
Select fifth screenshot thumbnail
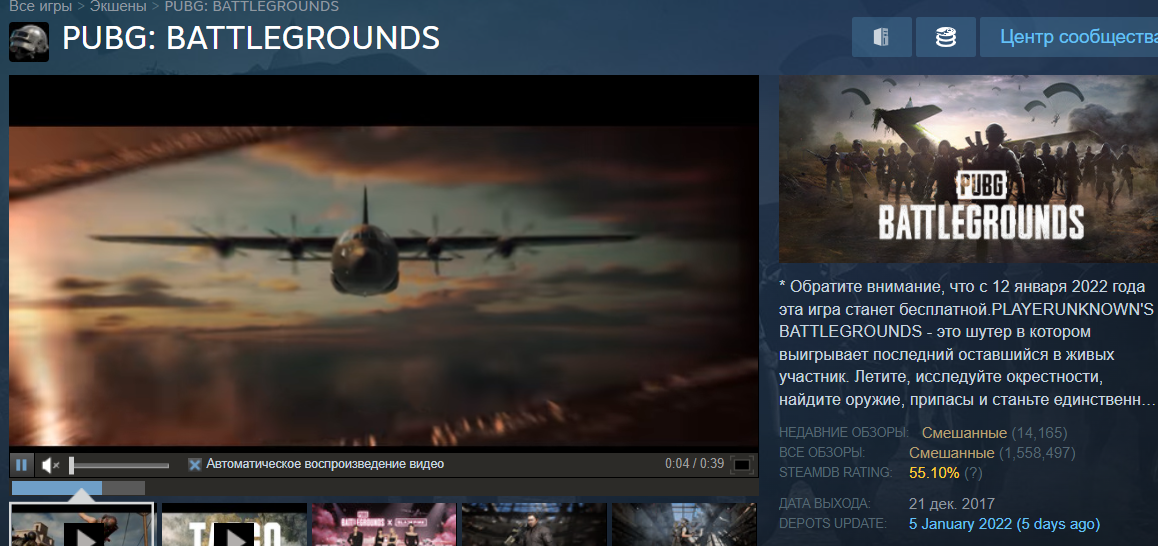(x=684, y=525)
